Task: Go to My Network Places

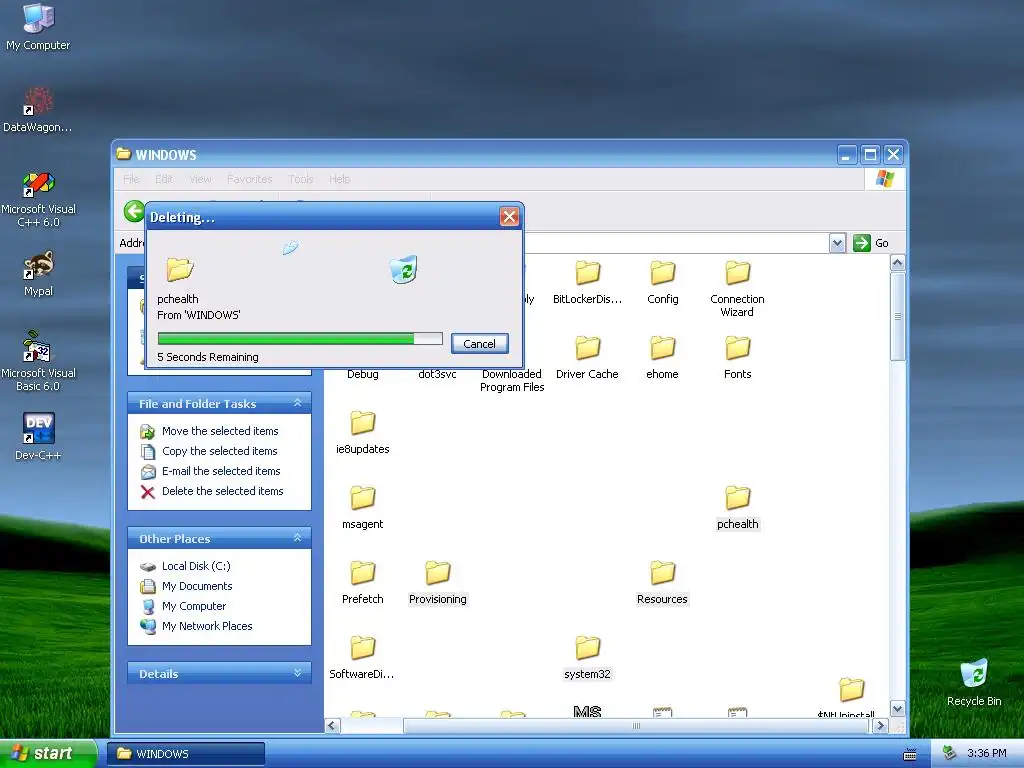Action: point(197,626)
